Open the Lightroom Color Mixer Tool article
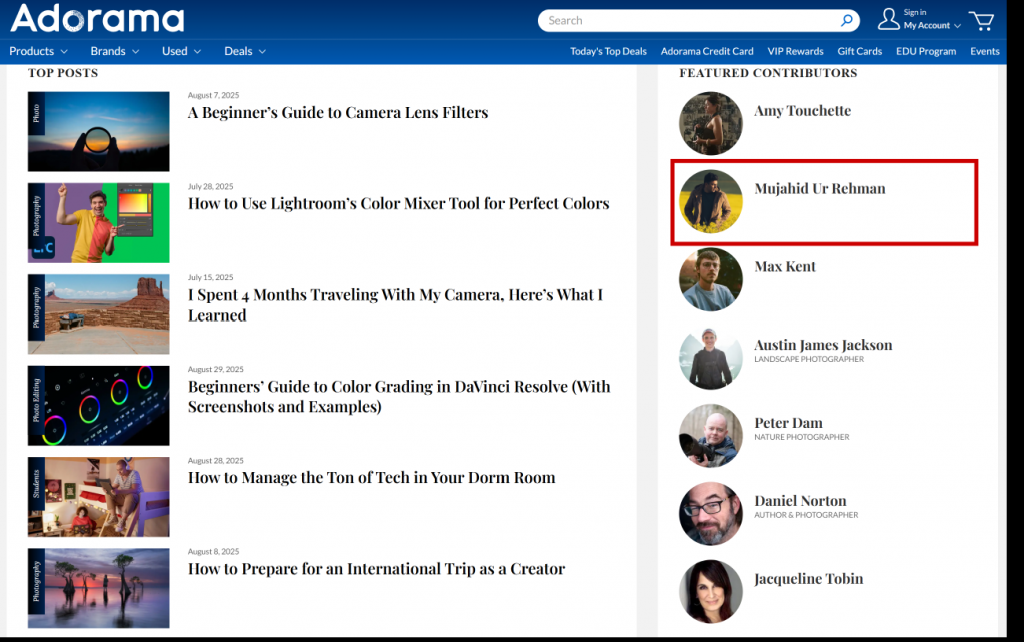 [398, 204]
